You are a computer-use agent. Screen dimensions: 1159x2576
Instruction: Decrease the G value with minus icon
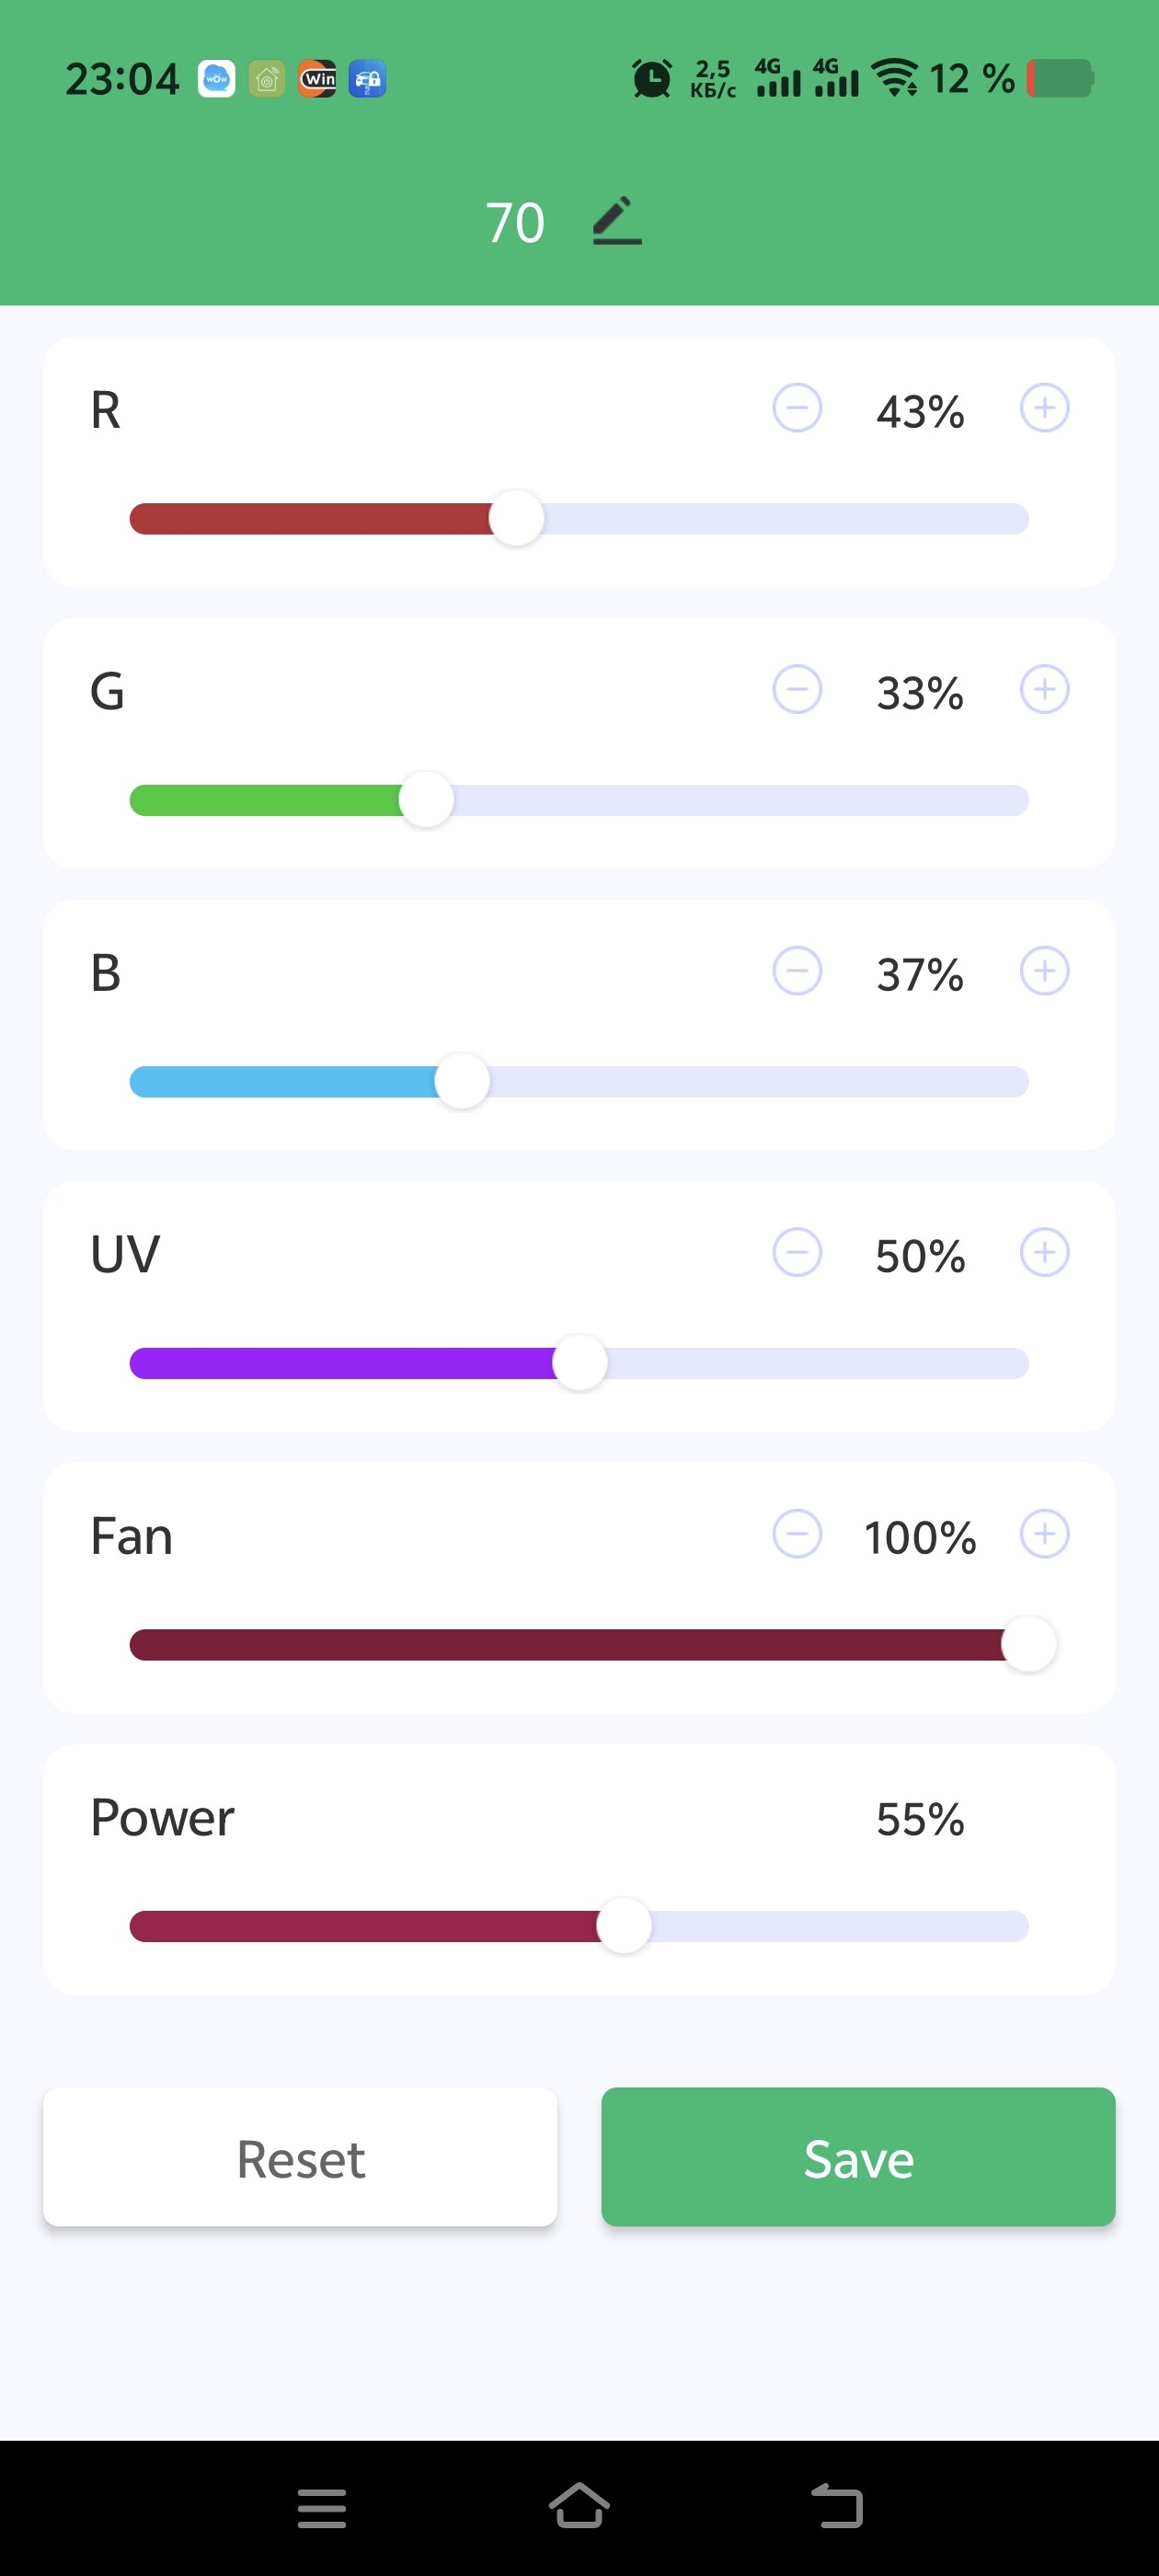(797, 690)
